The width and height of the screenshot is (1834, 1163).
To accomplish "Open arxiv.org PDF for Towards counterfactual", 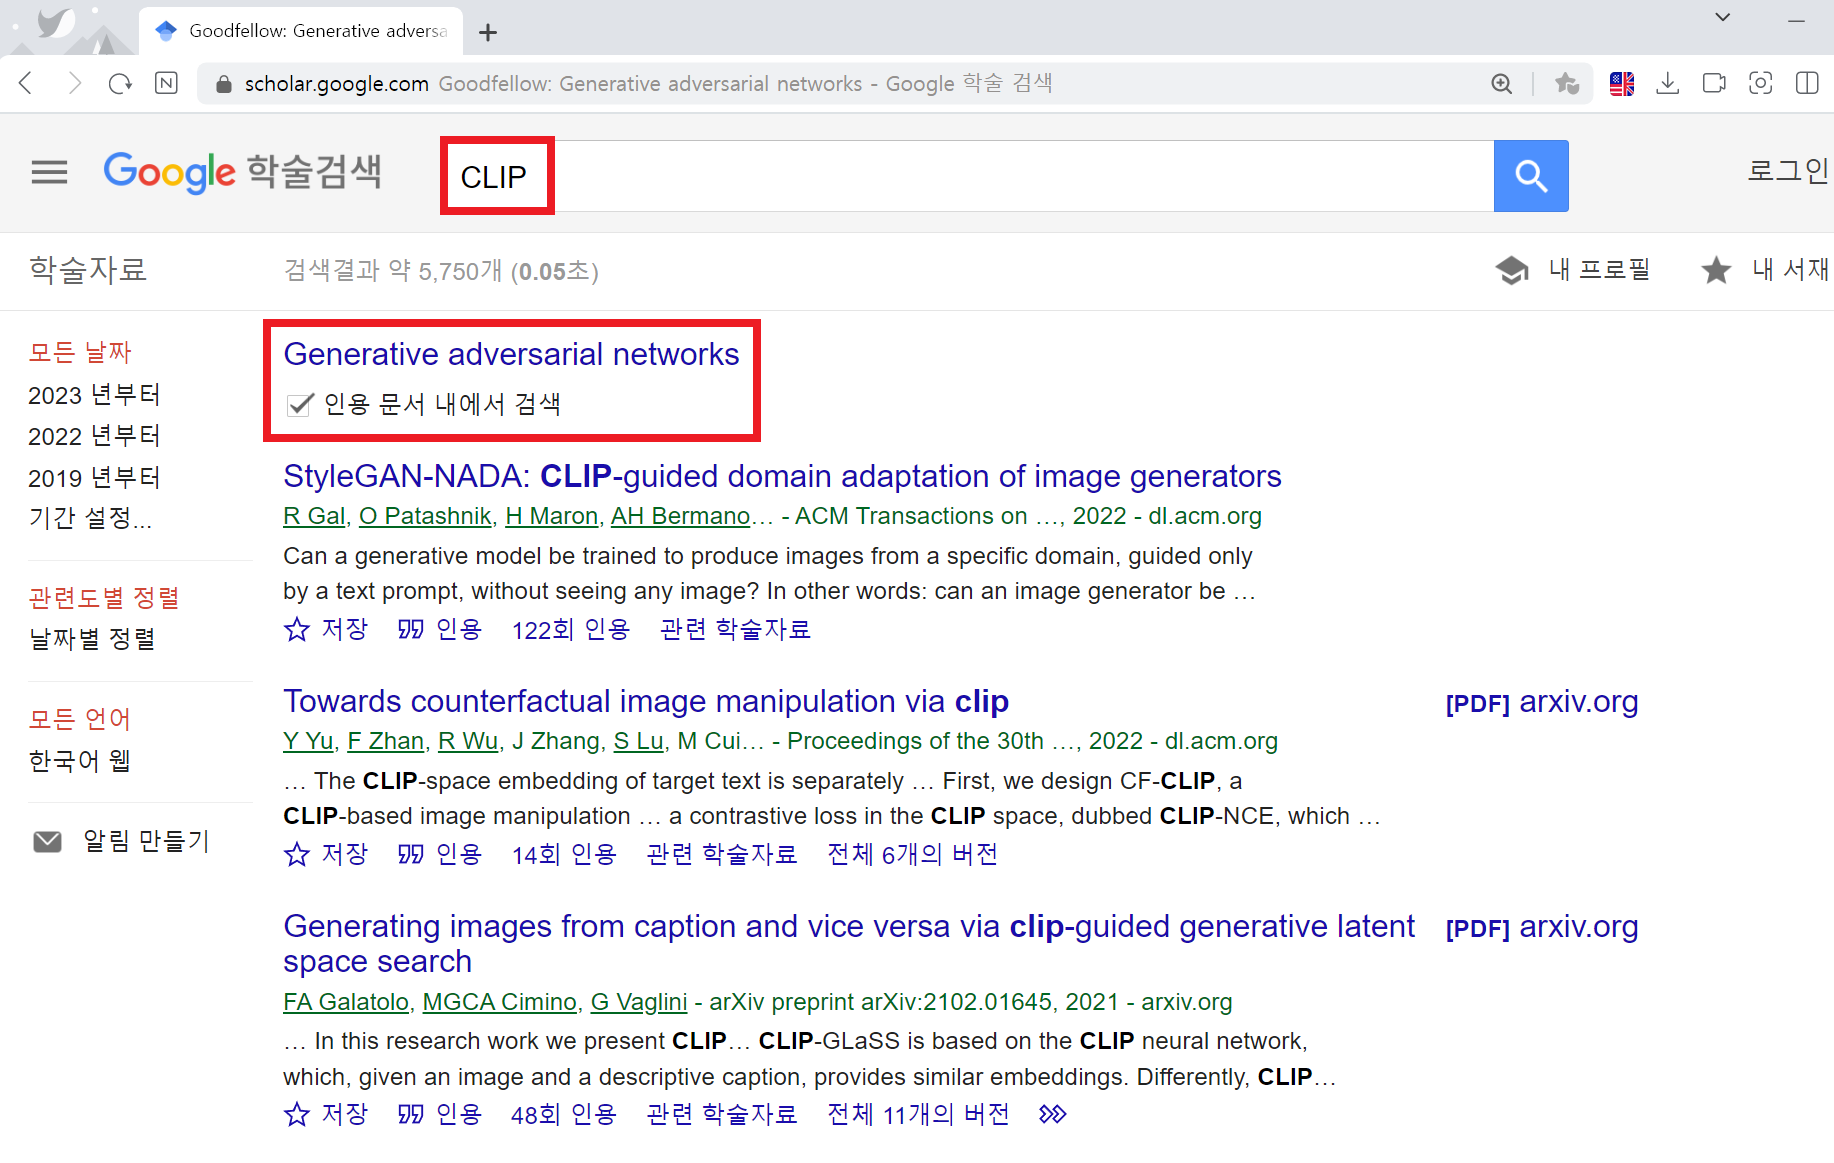I will (1542, 702).
